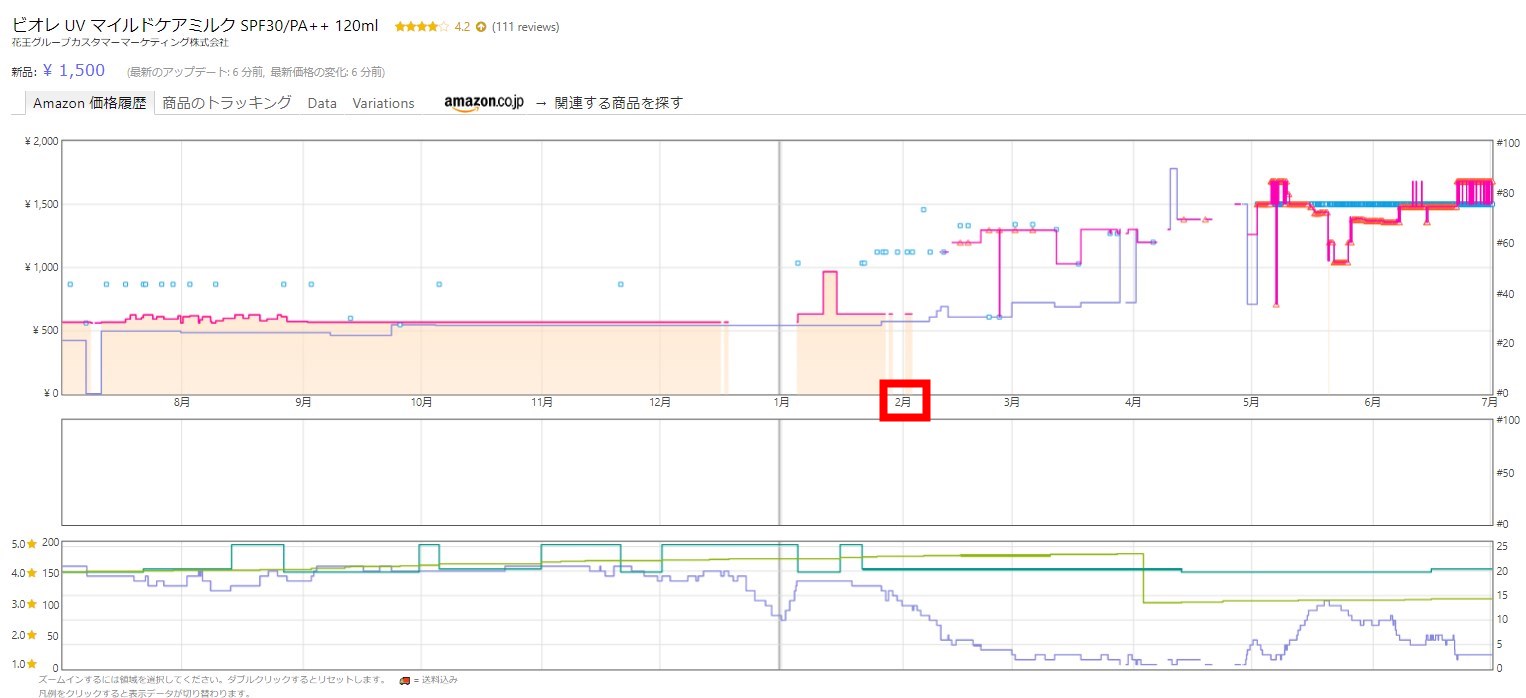Select the Data tab
This screenshot has width=1526, height=698.
click(322, 103)
